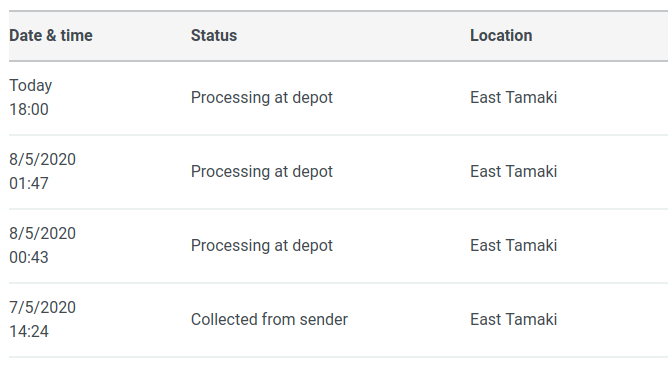Click East Tamaki in the 01:47 row

[x=513, y=171]
